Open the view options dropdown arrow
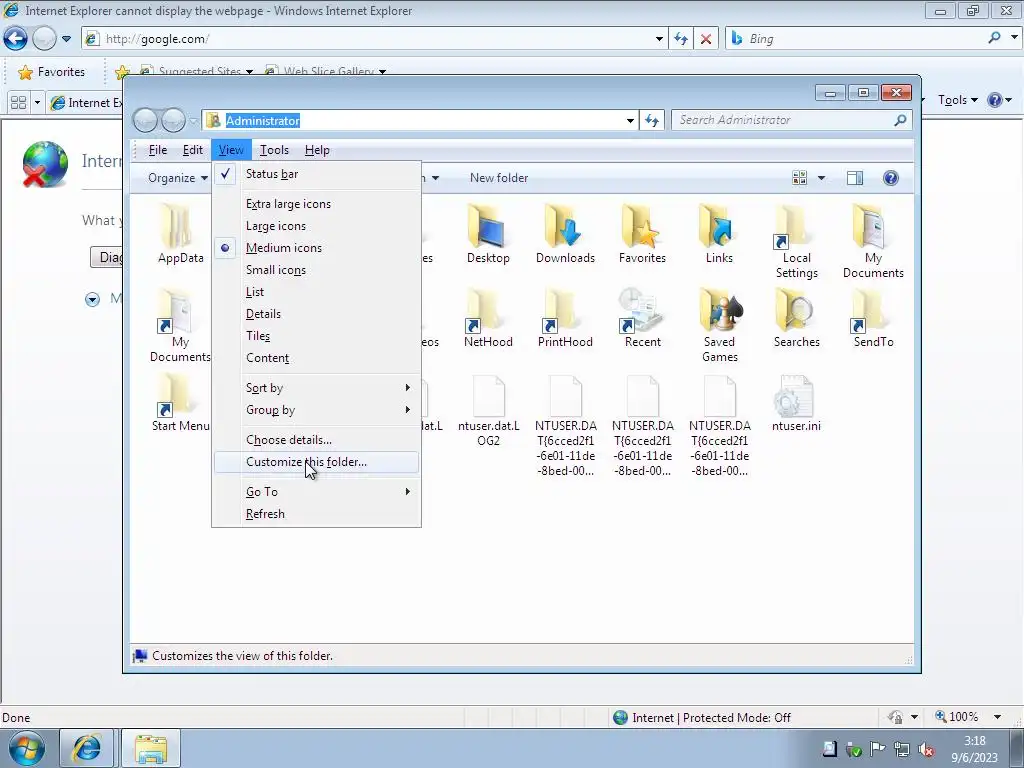The height and width of the screenshot is (768, 1024). (821, 178)
